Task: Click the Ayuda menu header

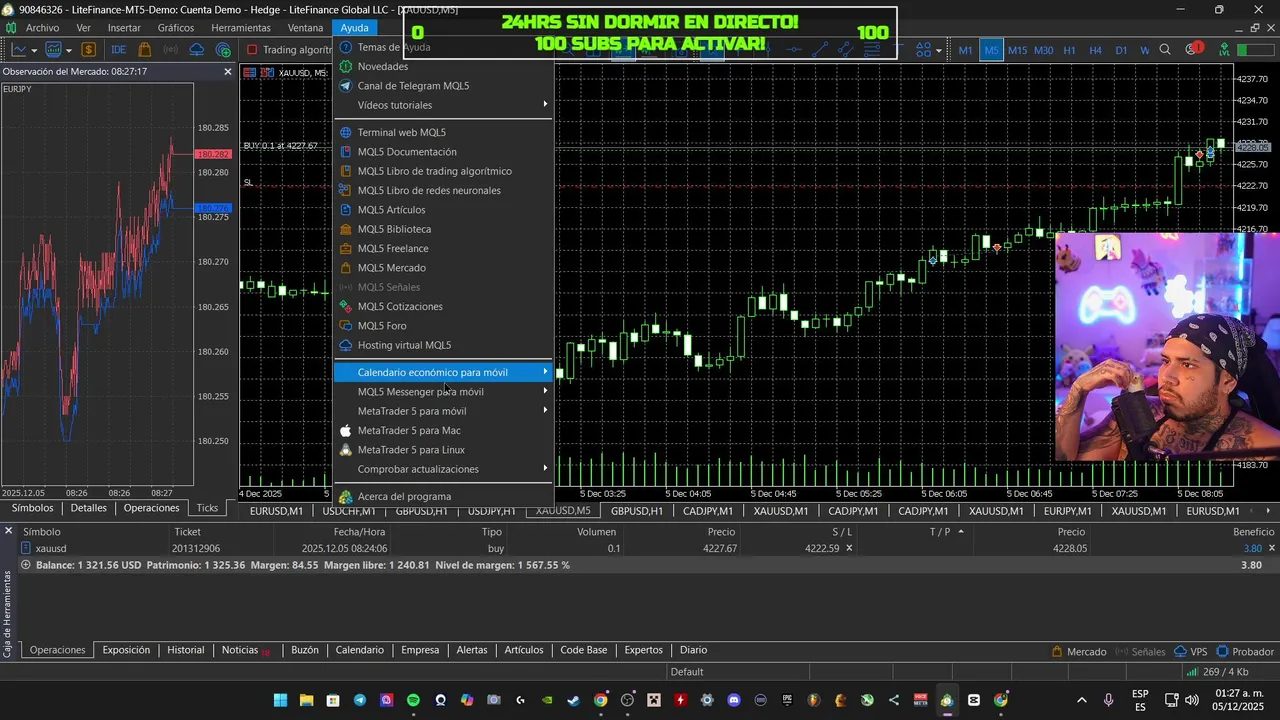Action: click(x=354, y=28)
